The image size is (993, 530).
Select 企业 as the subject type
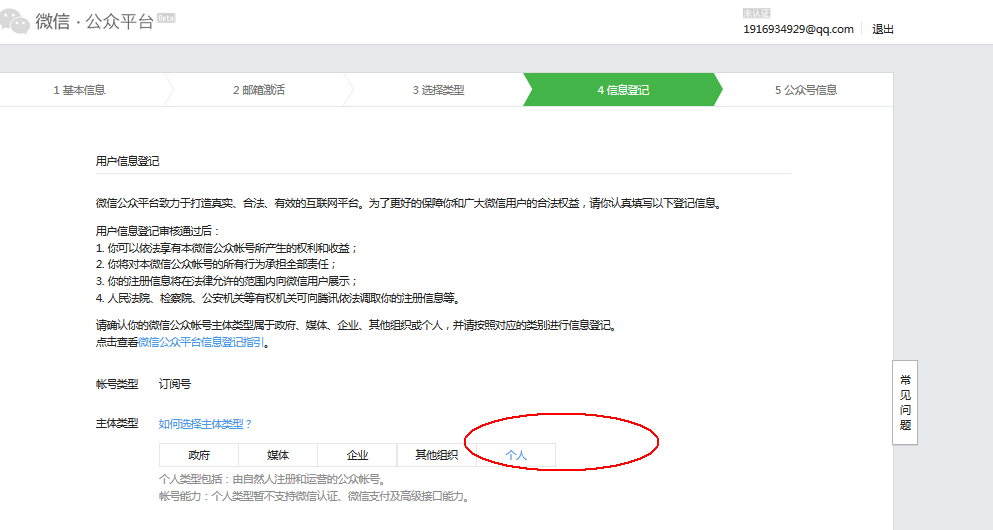(x=357, y=455)
